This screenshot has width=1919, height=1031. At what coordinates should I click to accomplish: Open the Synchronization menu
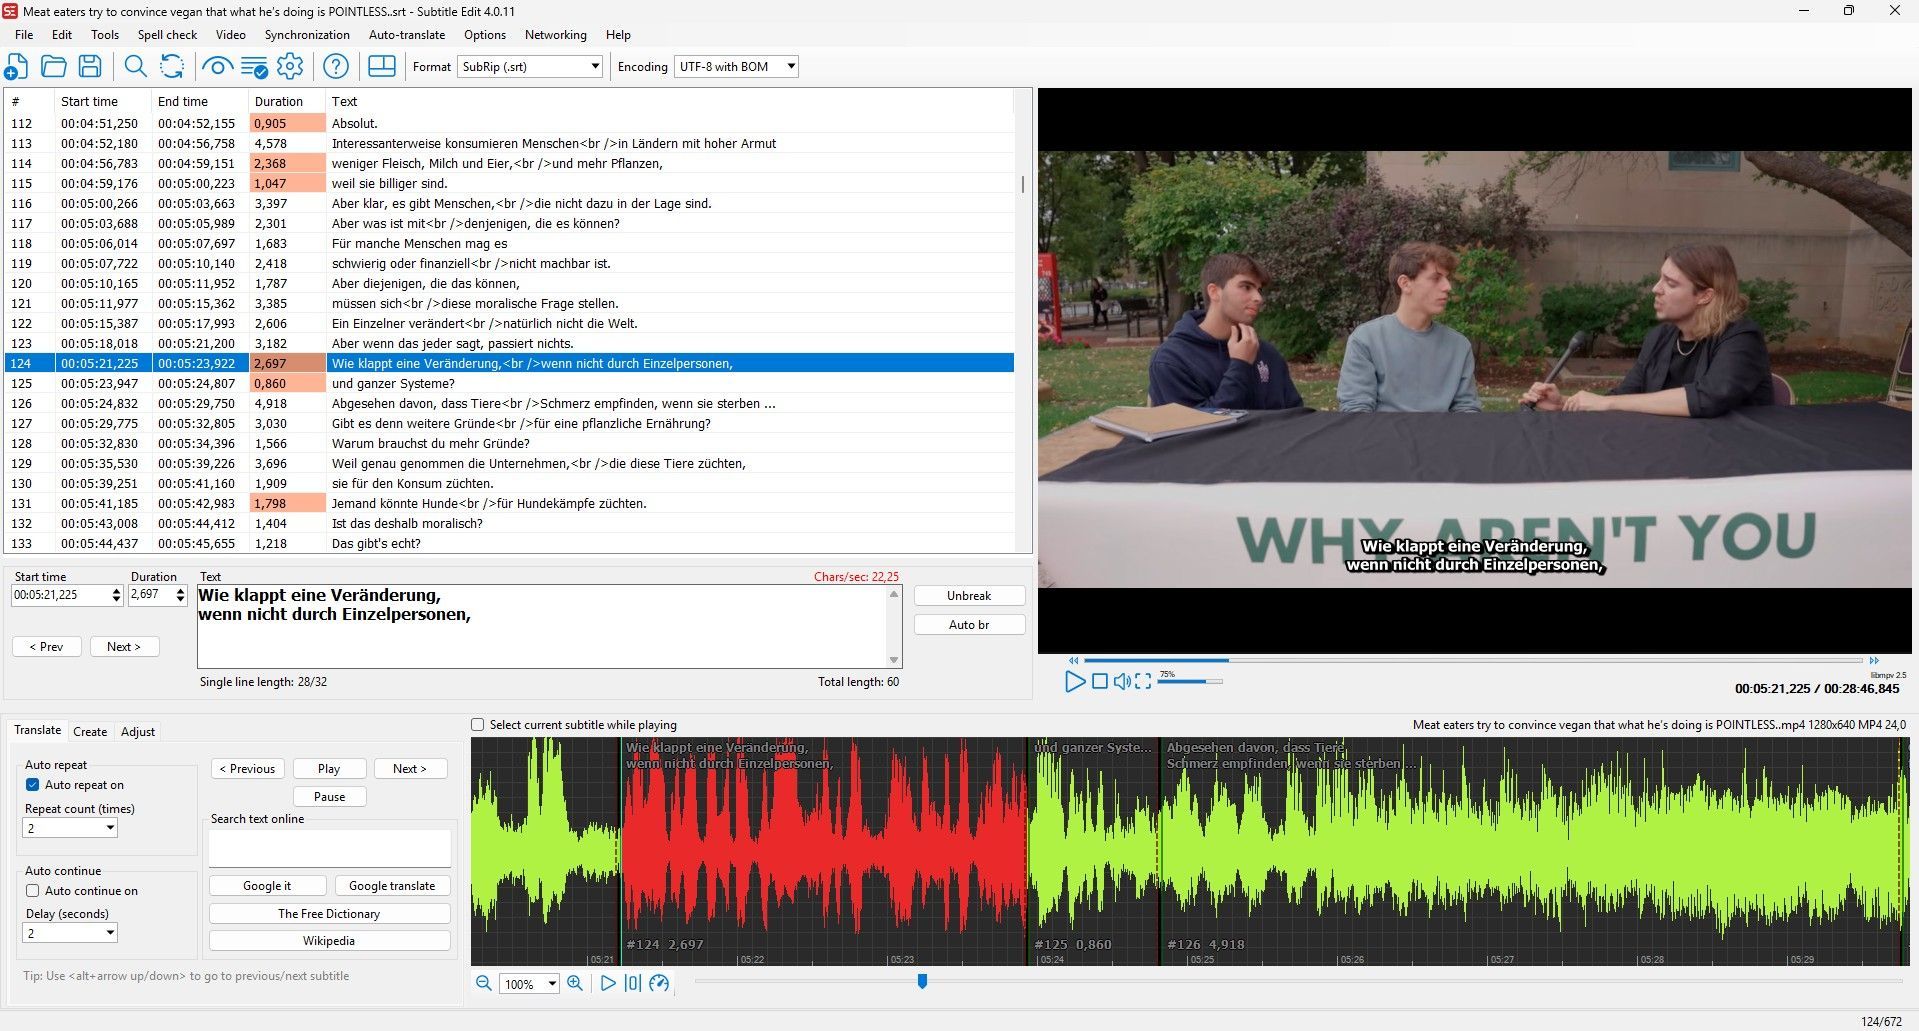coord(307,35)
